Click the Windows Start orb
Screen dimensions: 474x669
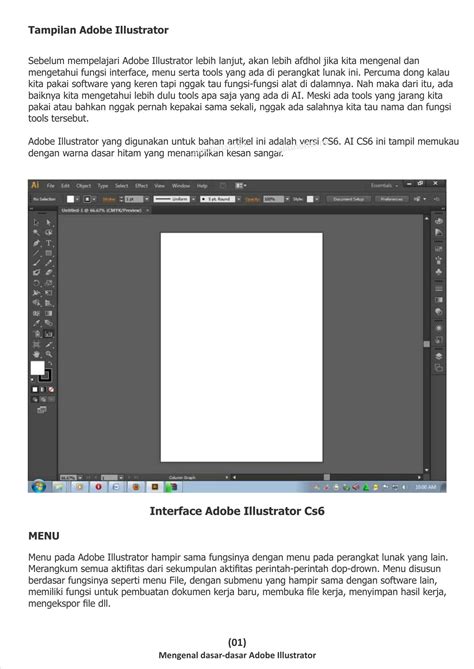pyautogui.click(x=38, y=486)
